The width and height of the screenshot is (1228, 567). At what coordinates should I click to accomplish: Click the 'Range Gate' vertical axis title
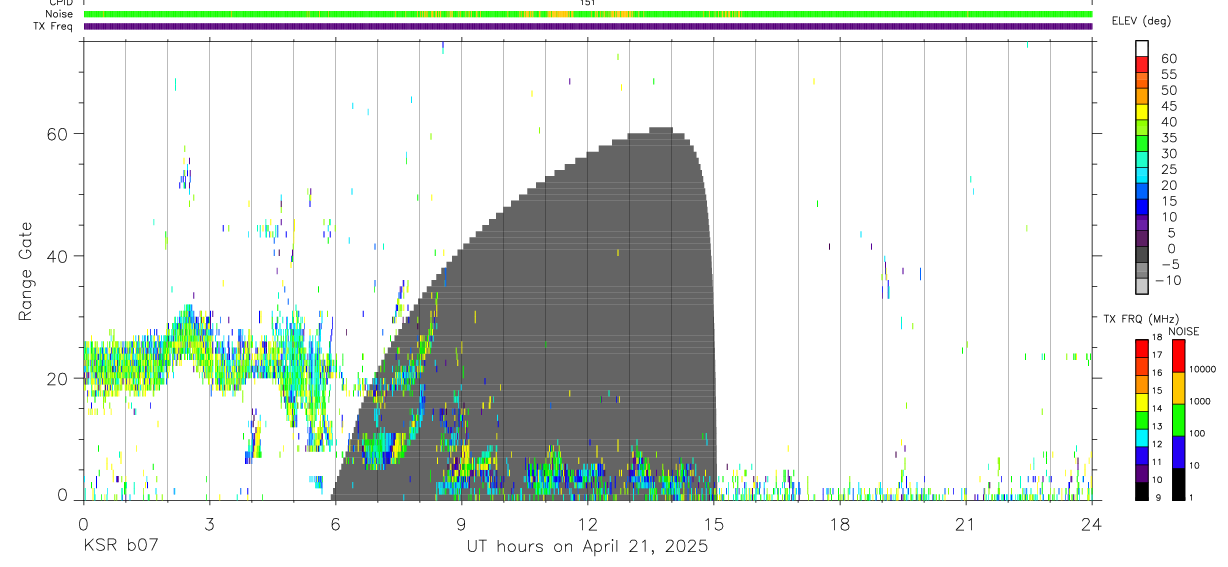[x=28, y=270]
